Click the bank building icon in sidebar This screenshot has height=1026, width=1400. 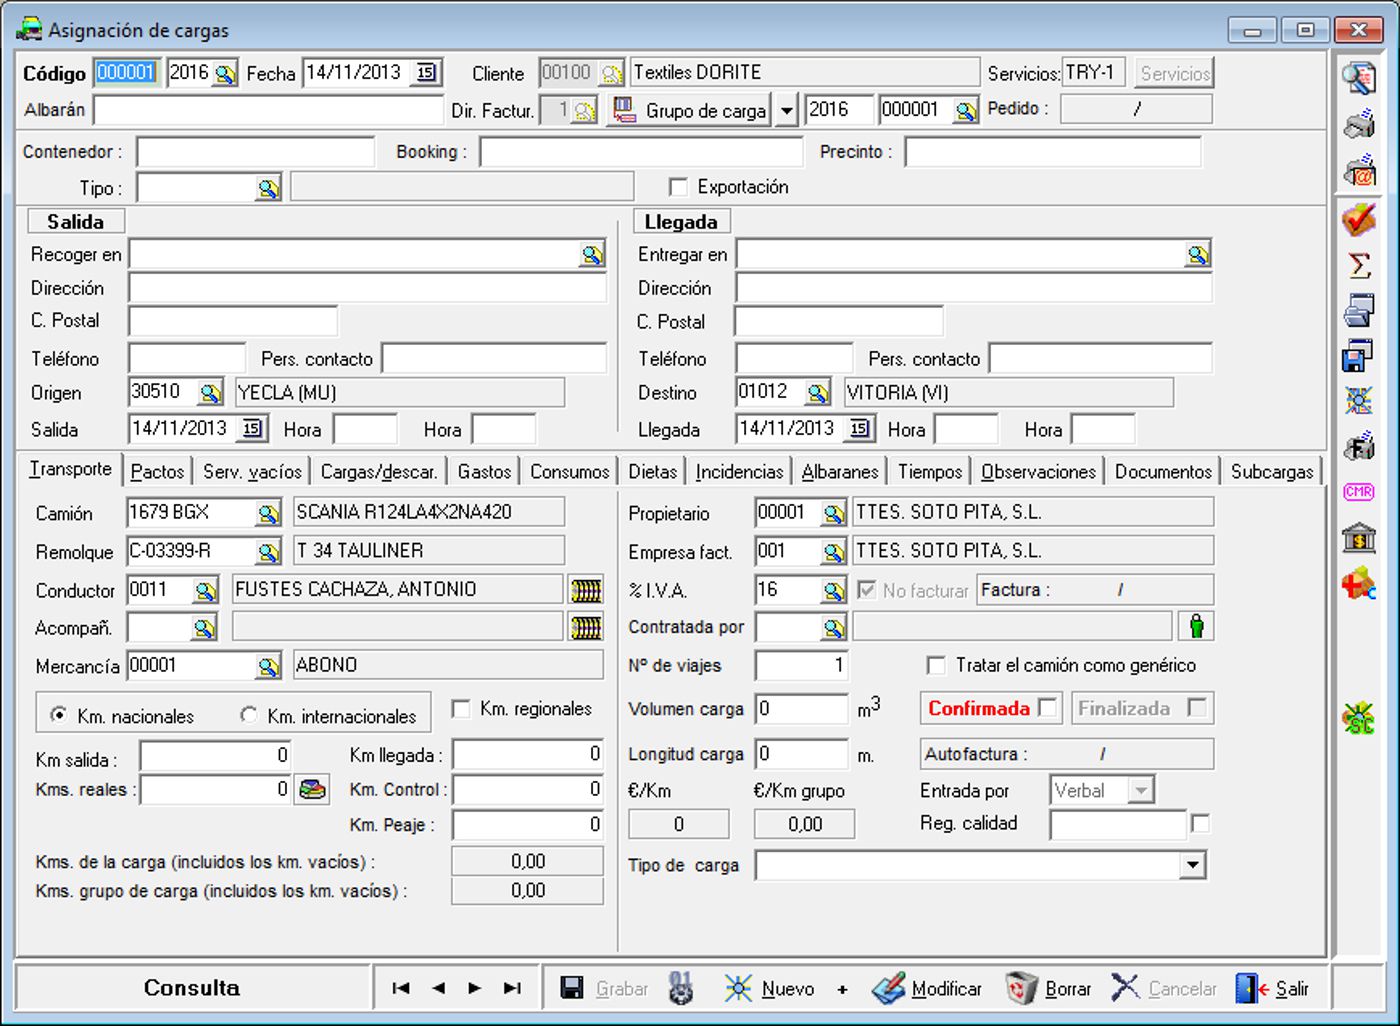tap(1359, 538)
